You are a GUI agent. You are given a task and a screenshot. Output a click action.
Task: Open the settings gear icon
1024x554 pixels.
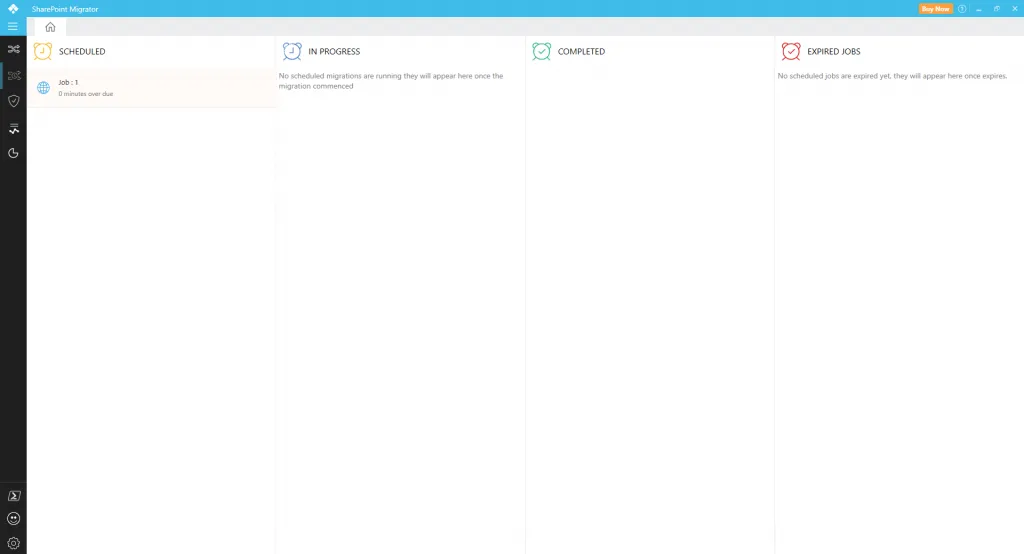(14, 543)
